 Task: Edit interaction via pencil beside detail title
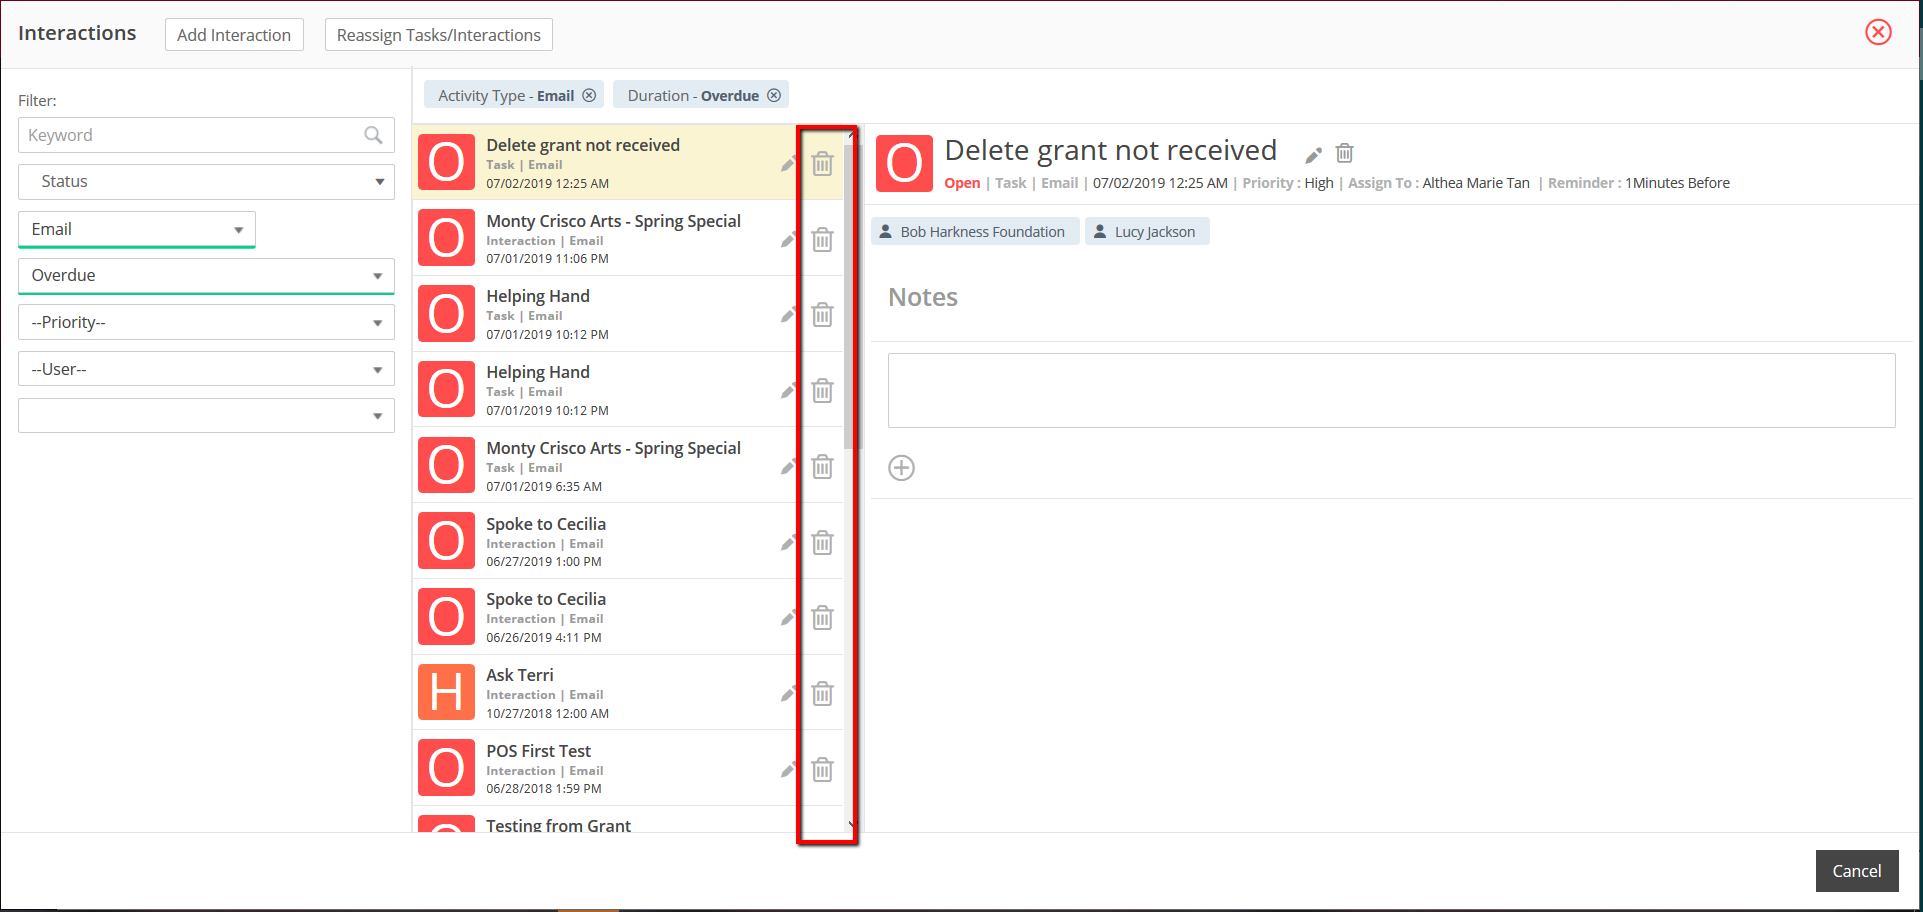tap(1314, 154)
